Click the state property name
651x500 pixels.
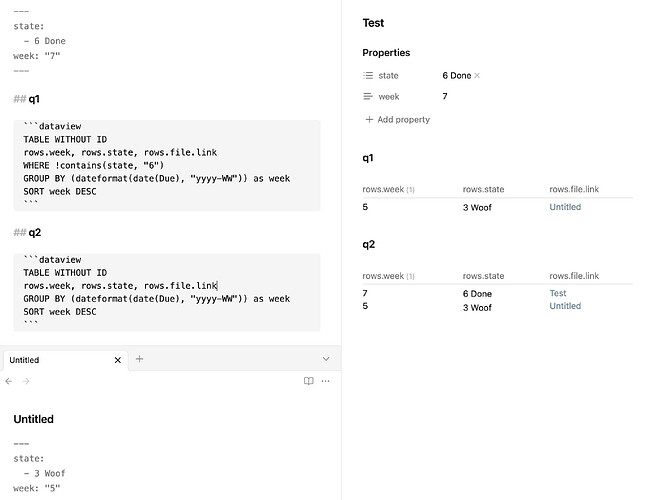point(388,76)
